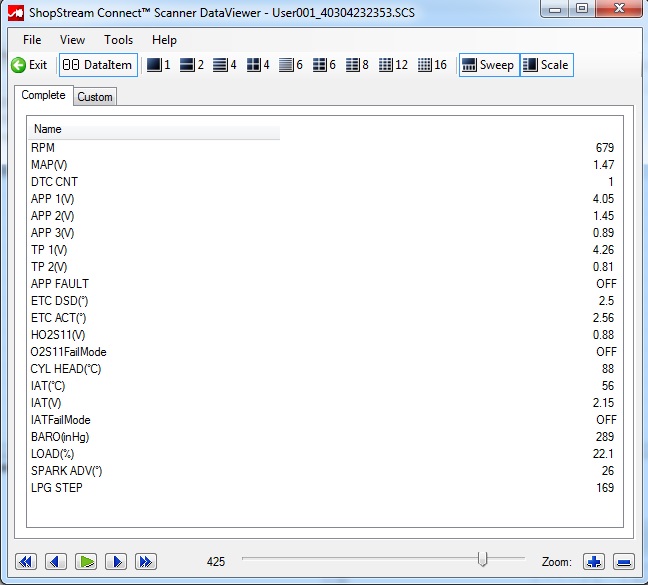The height and width of the screenshot is (585, 648).
Task: Click the RPM value 679
Action: click(x=605, y=147)
